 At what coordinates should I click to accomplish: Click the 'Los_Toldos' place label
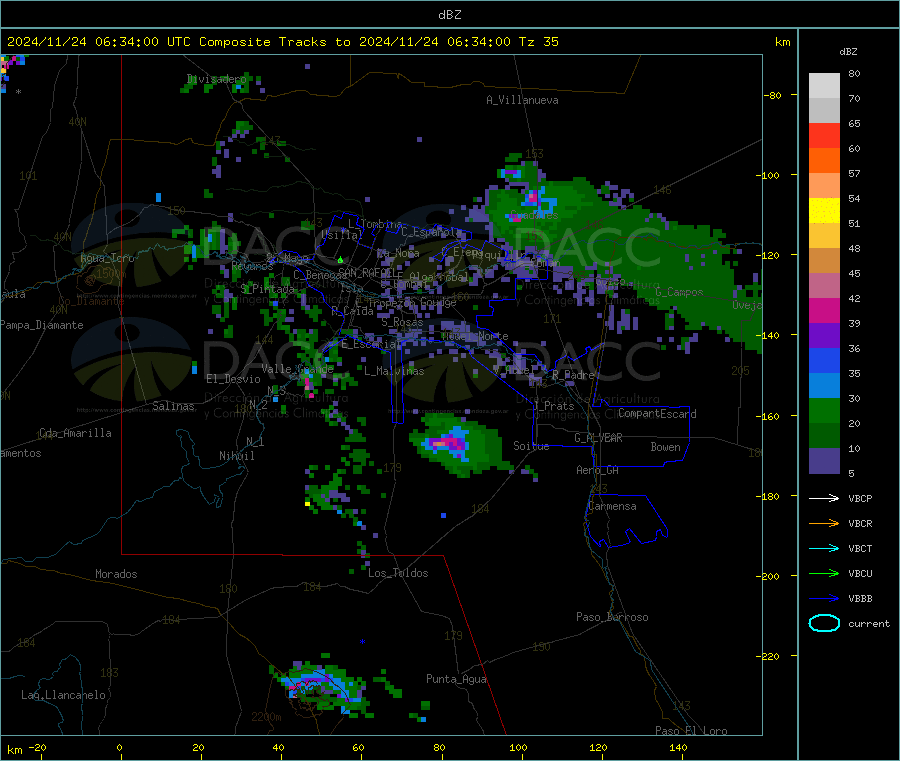(x=398, y=573)
